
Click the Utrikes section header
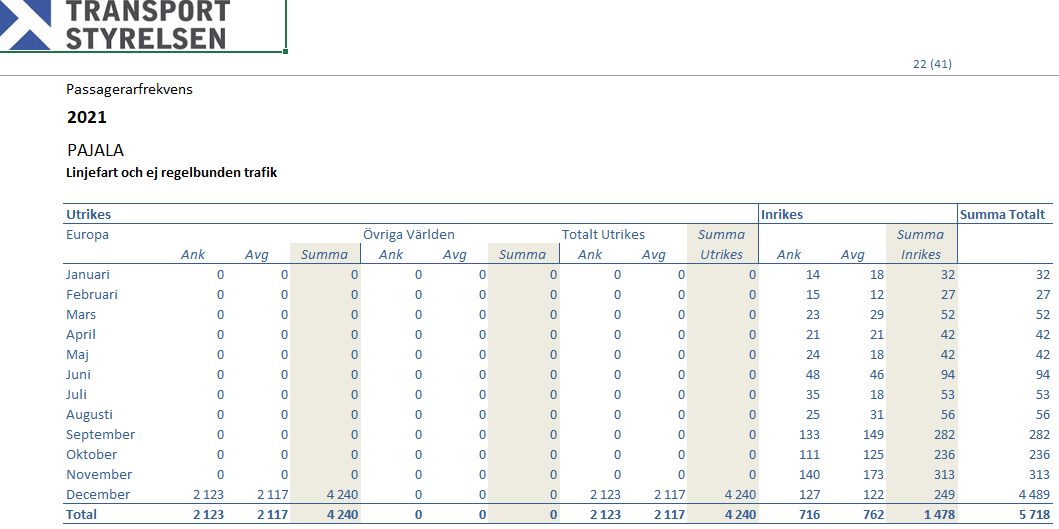coord(89,214)
